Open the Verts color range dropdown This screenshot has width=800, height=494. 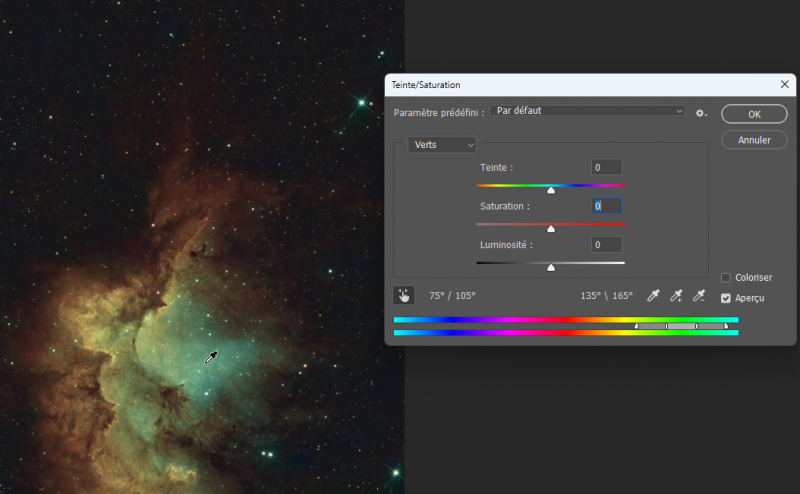click(442, 145)
